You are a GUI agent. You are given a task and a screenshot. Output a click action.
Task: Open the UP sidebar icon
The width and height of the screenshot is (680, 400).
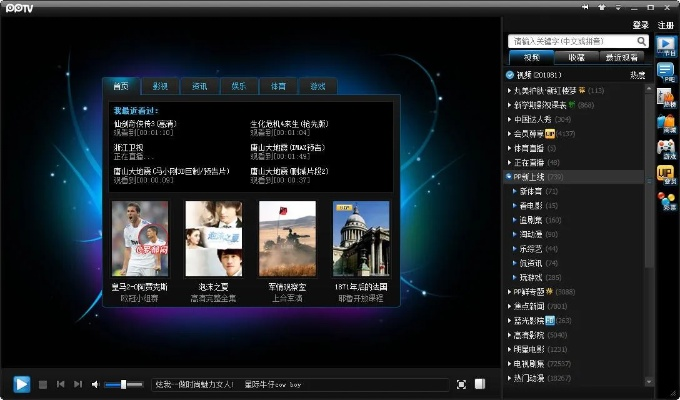tap(666, 175)
